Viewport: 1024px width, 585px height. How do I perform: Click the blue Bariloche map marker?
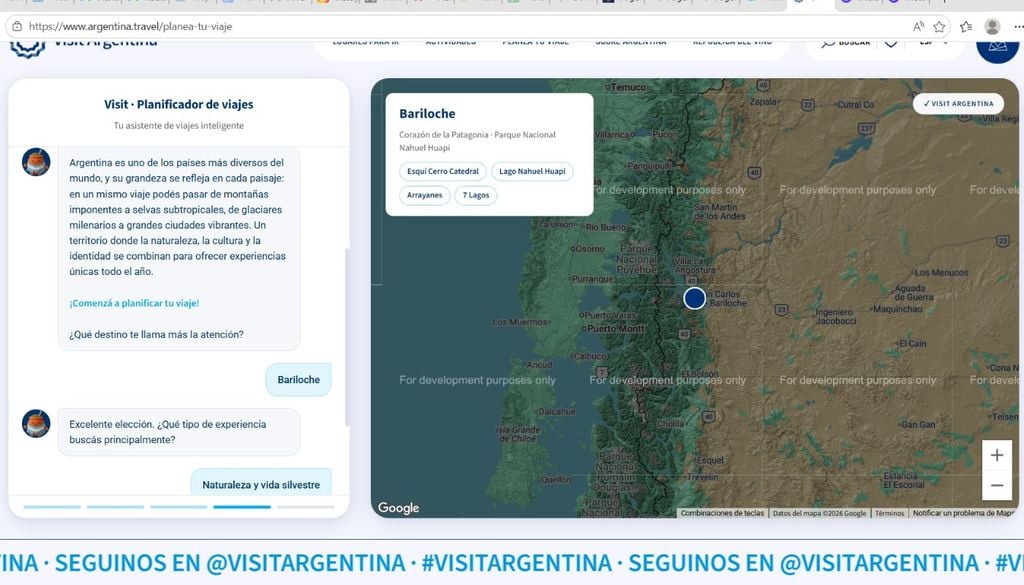click(694, 298)
